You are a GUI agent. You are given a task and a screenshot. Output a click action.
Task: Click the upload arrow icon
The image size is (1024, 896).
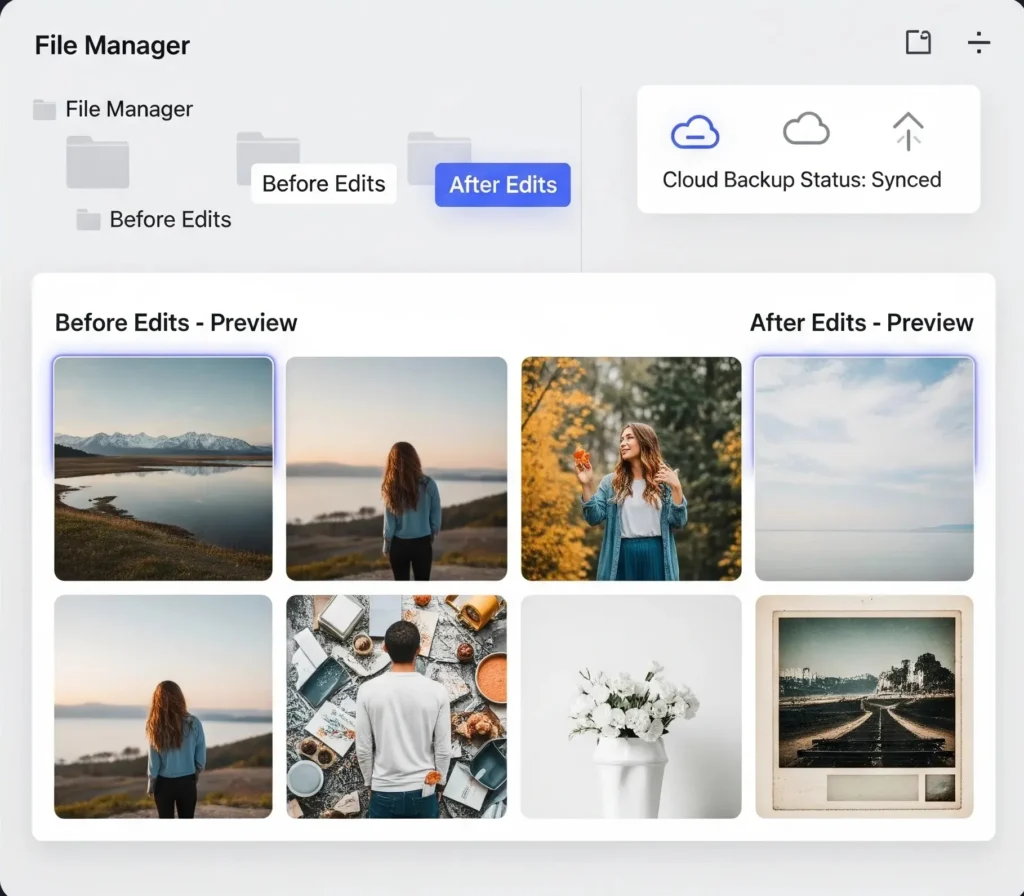click(x=907, y=131)
